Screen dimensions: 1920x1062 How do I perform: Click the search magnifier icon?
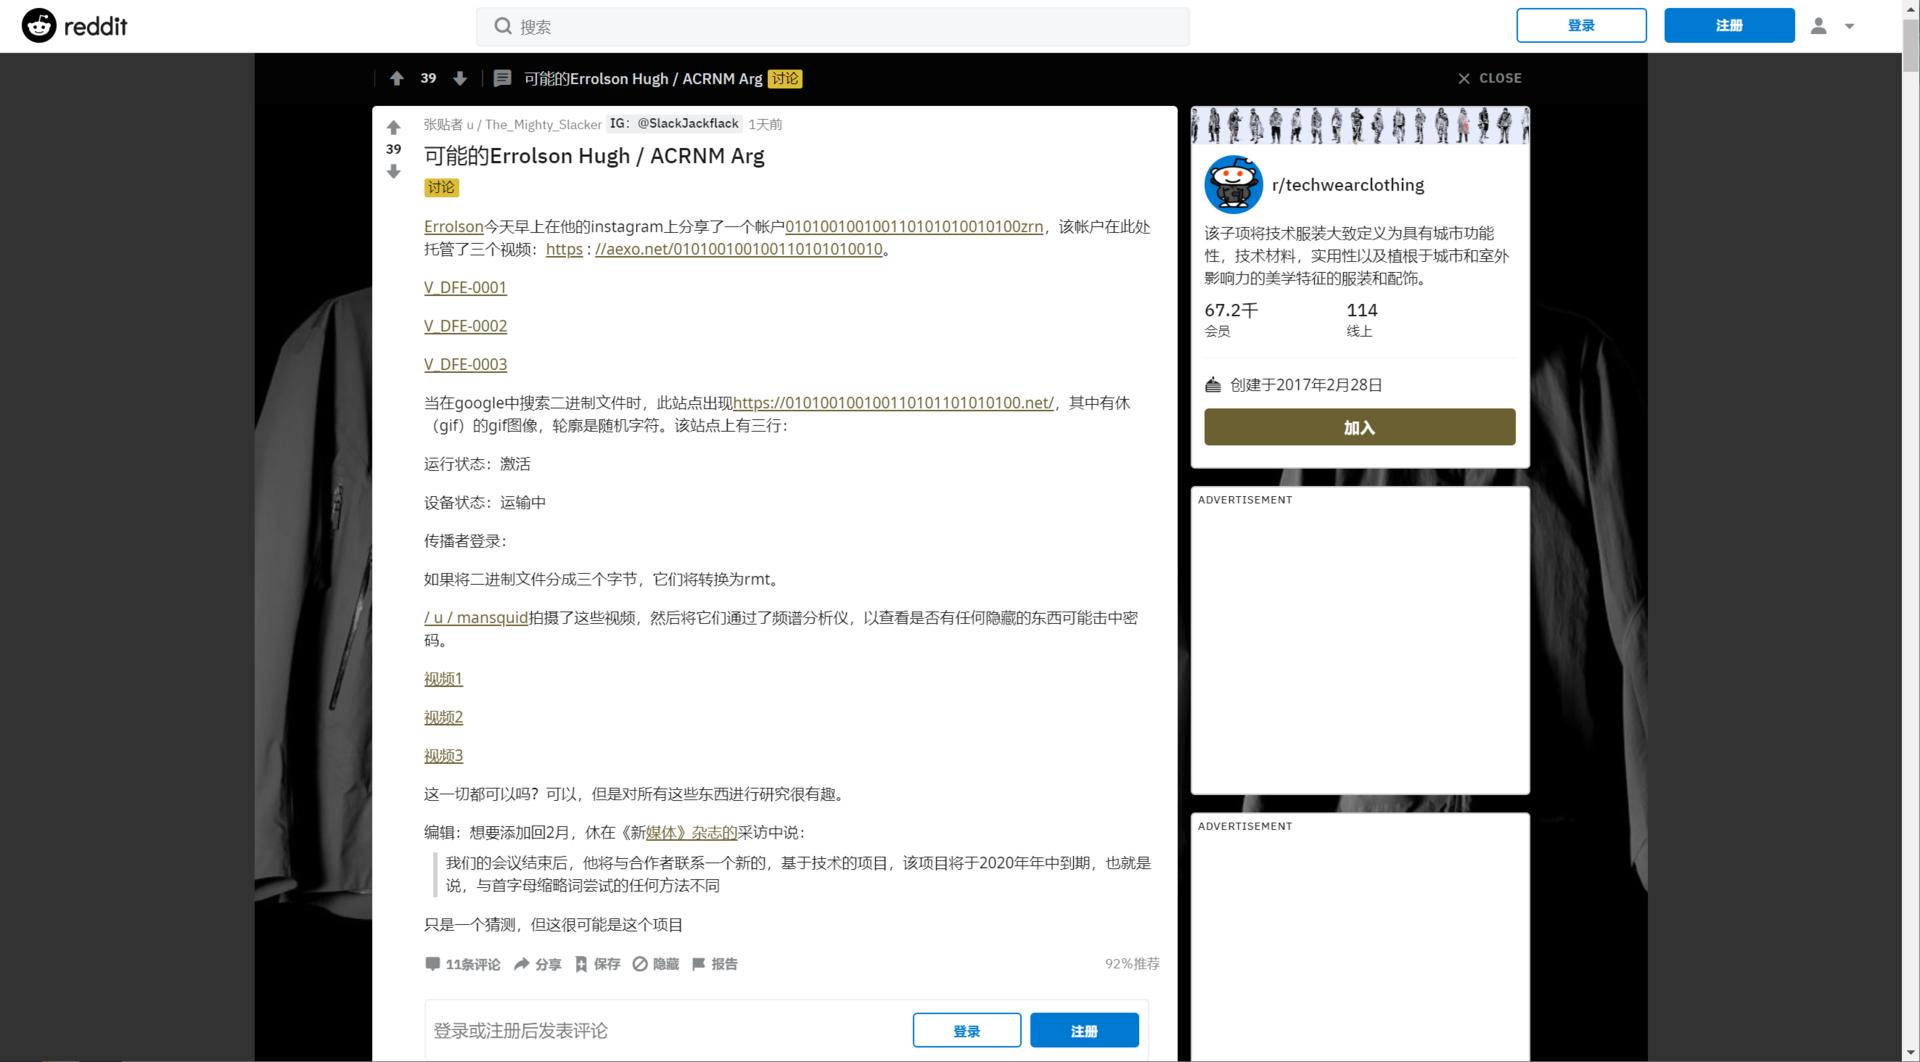pos(504,26)
